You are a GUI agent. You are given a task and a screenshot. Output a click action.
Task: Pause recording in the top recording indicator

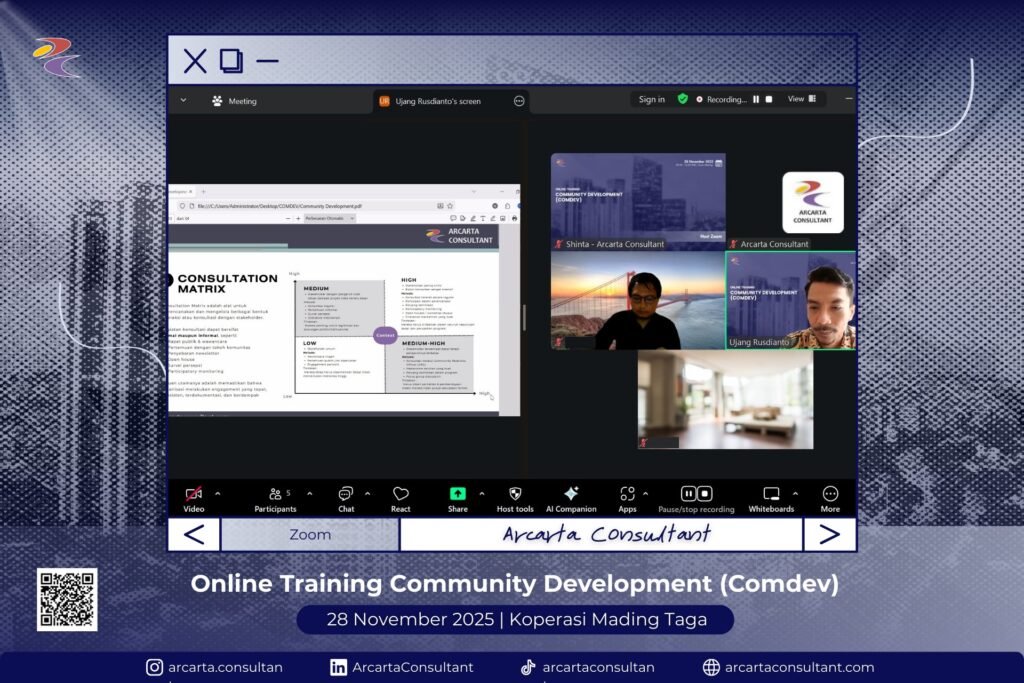coord(756,99)
